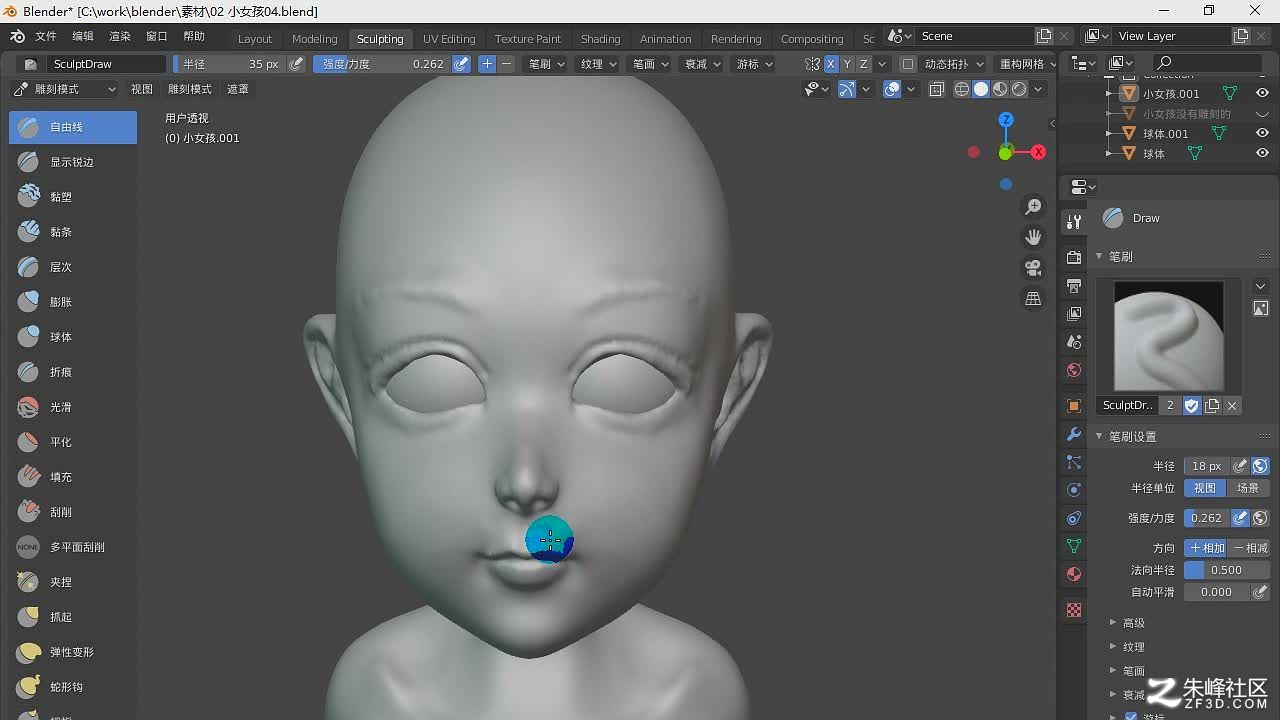Click the zoom view magnifier icon
1280x720 pixels.
tap(1033, 207)
